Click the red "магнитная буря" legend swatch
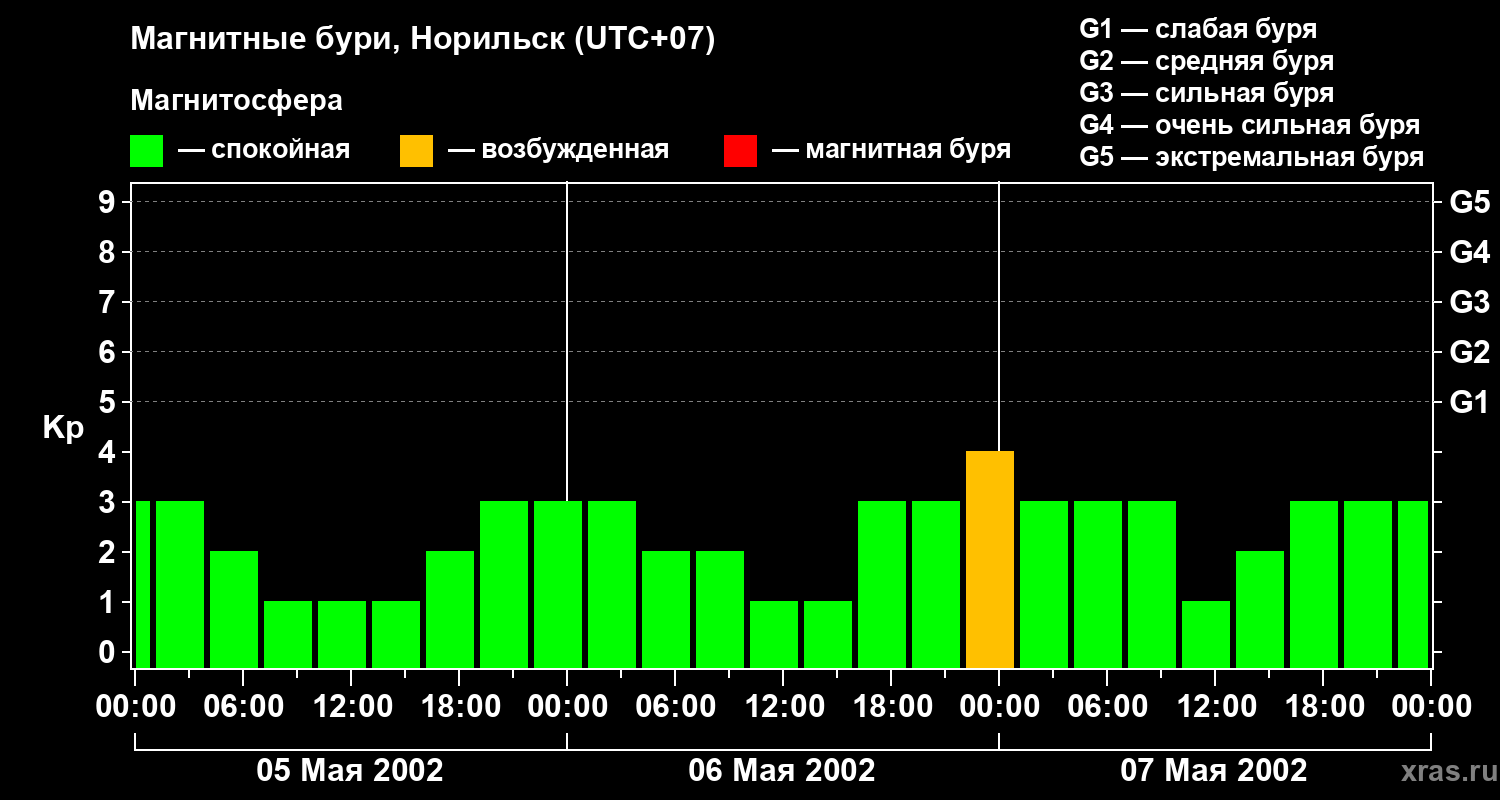Screen dimensions: 1500x800 [741, 151]
